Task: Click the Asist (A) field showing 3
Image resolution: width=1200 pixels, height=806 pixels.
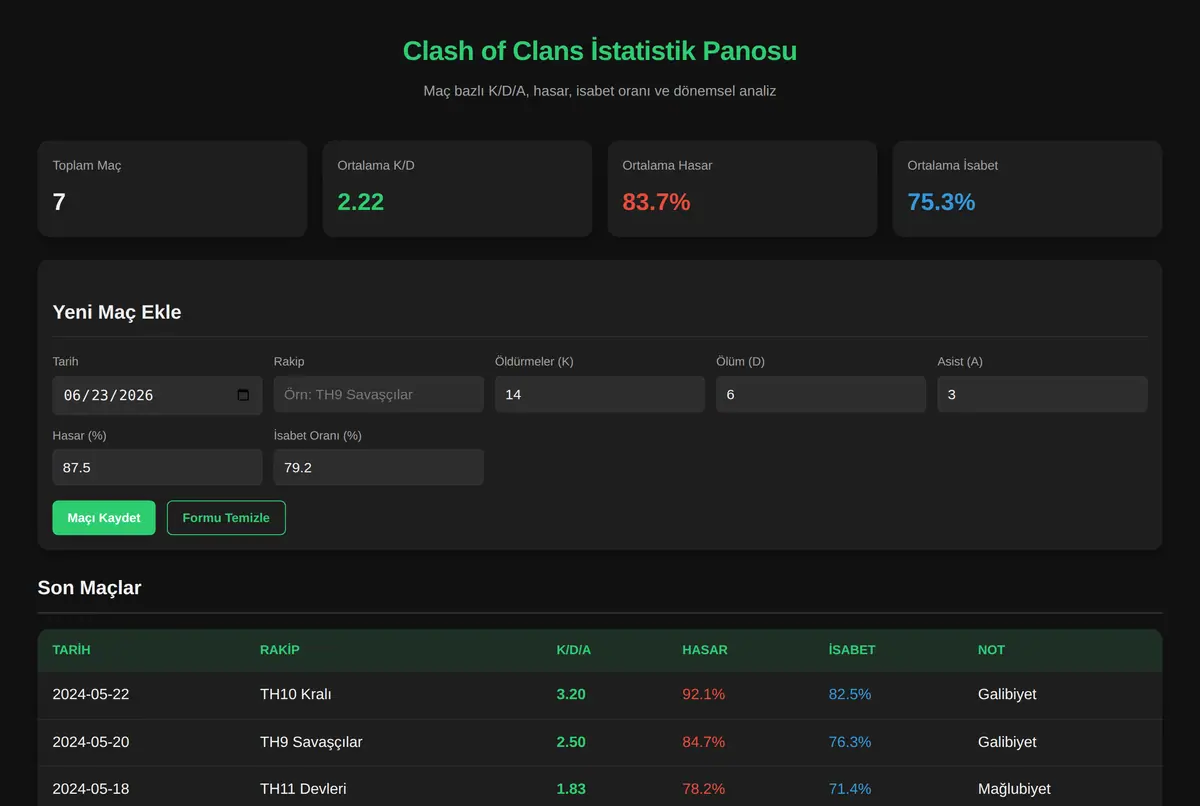Action: click(1042, 395)
